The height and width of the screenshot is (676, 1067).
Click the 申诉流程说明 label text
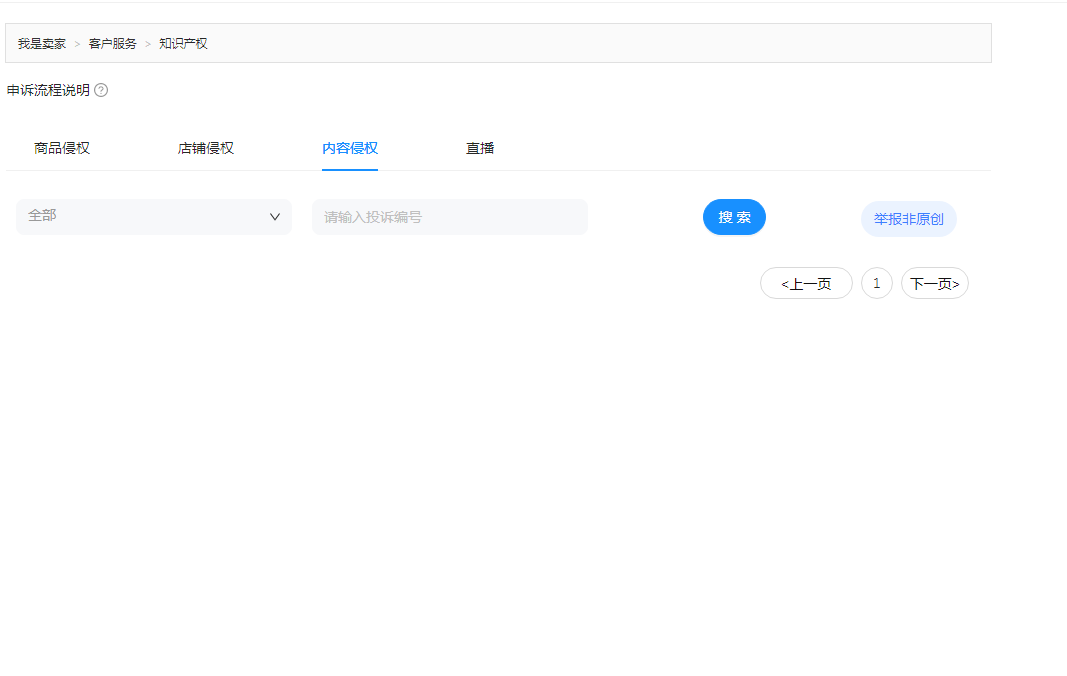(48, 90)
